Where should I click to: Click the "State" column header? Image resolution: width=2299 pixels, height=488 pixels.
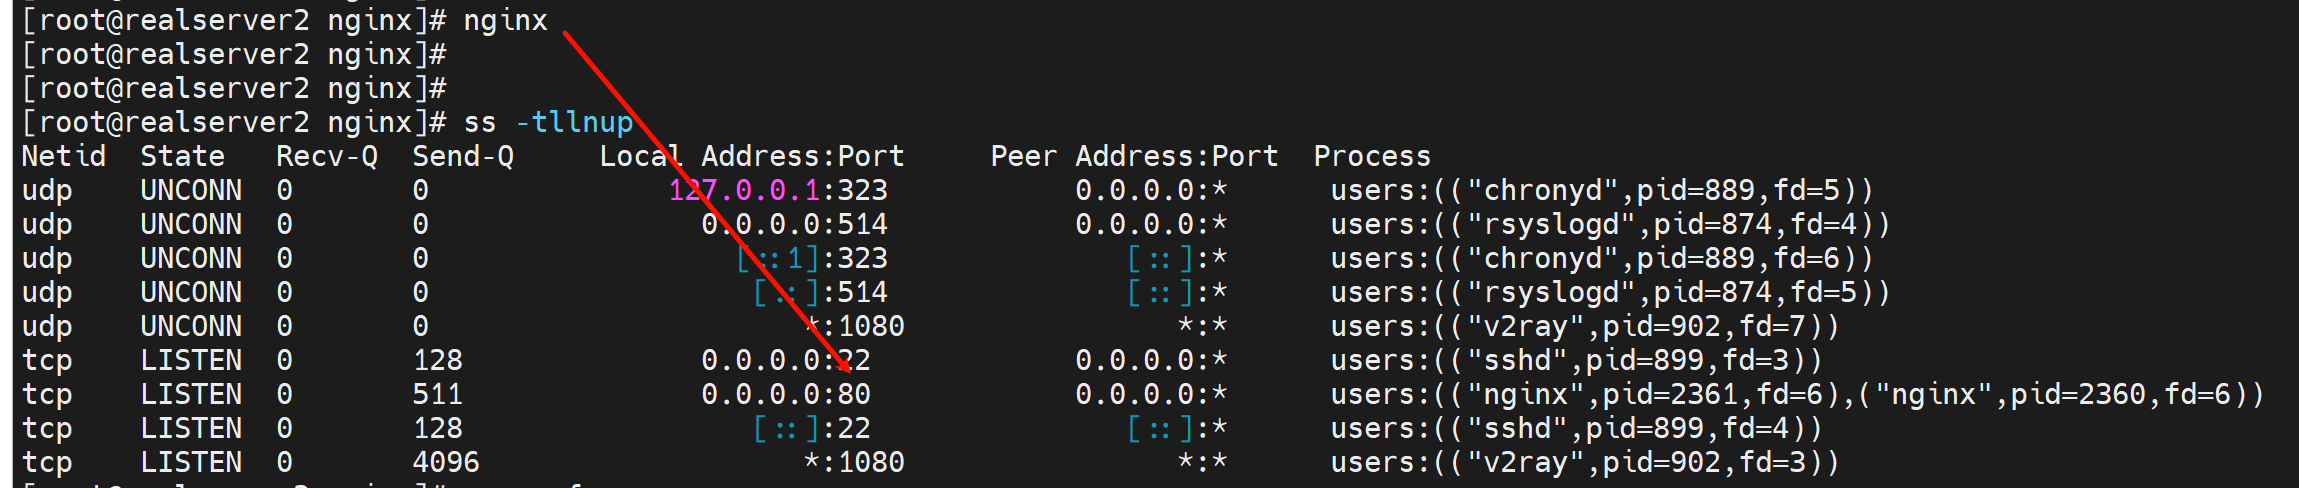click(x=182, y=157)
